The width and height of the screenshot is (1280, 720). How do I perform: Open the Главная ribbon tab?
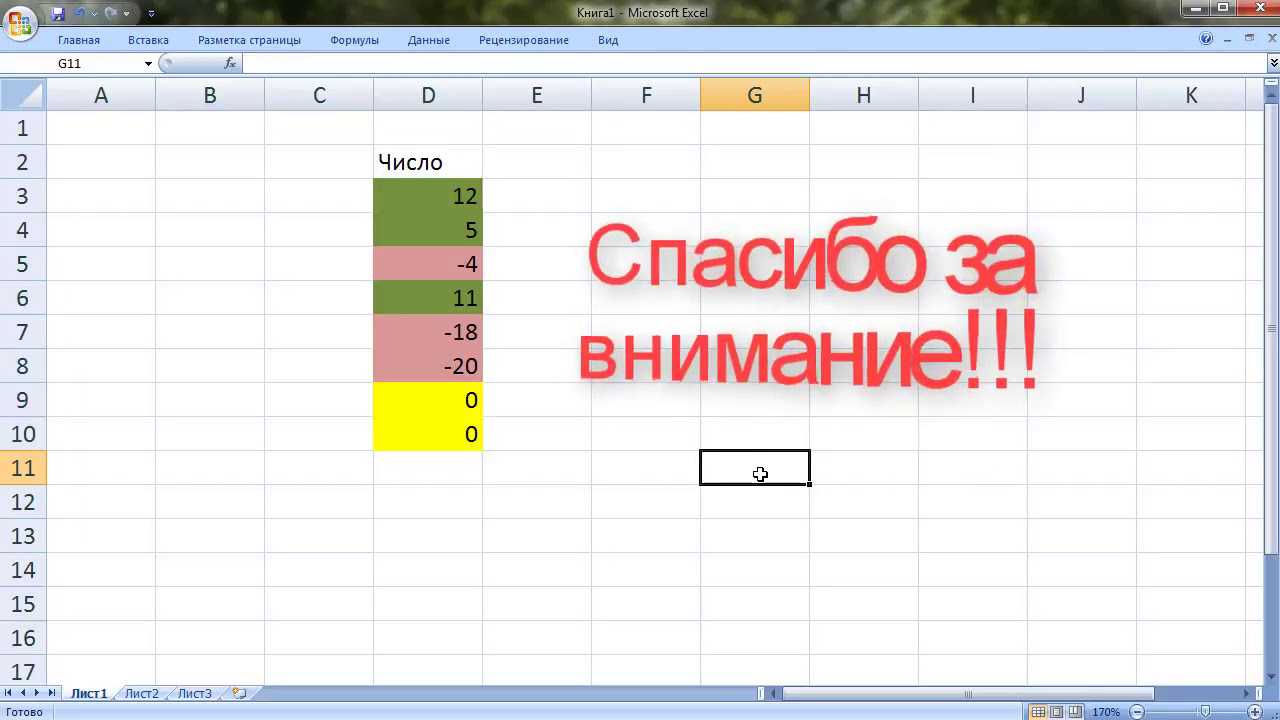79,40
